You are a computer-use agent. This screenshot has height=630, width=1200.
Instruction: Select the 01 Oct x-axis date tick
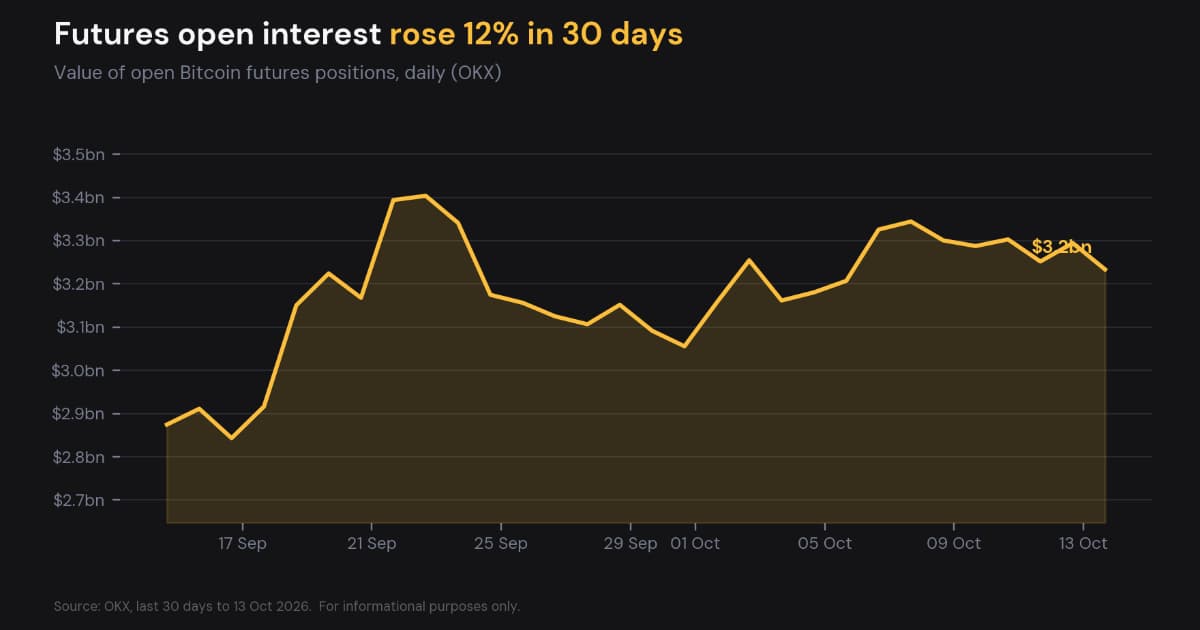point(695,543)
